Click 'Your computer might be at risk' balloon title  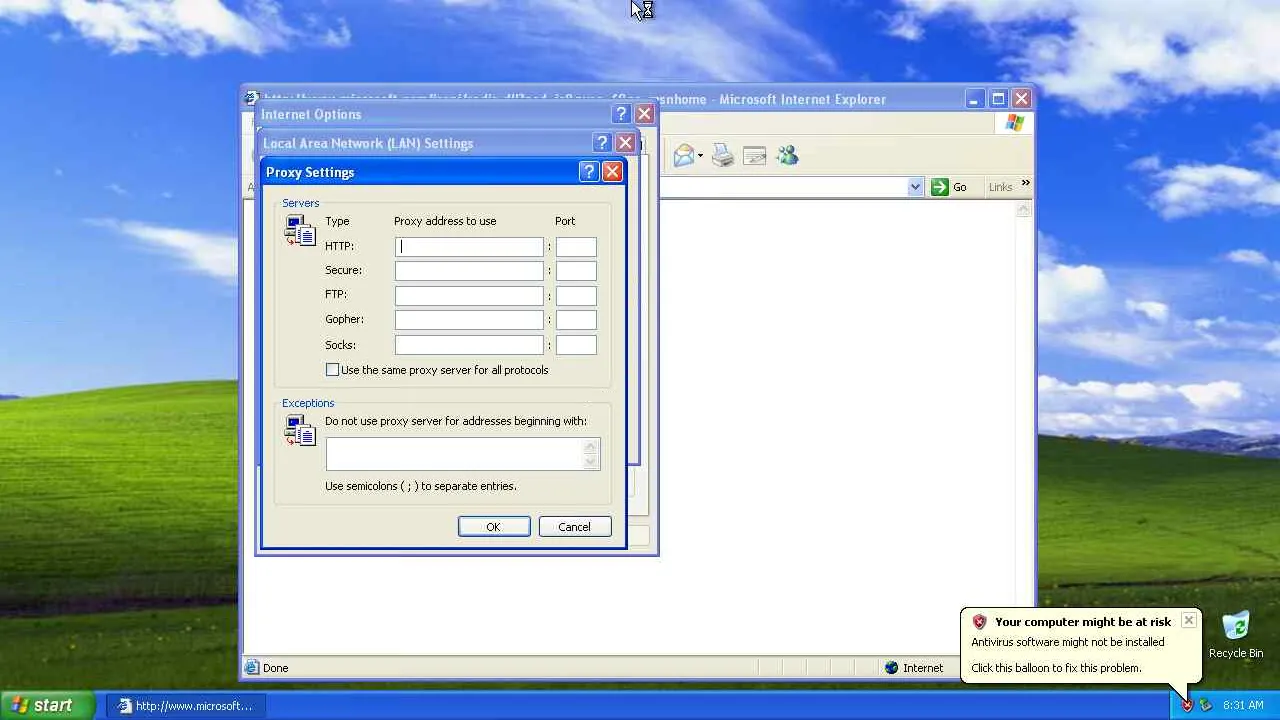pos(1083,622)
